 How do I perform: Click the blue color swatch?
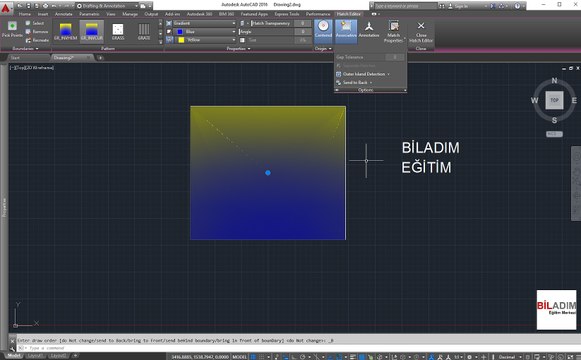(180, 31)
